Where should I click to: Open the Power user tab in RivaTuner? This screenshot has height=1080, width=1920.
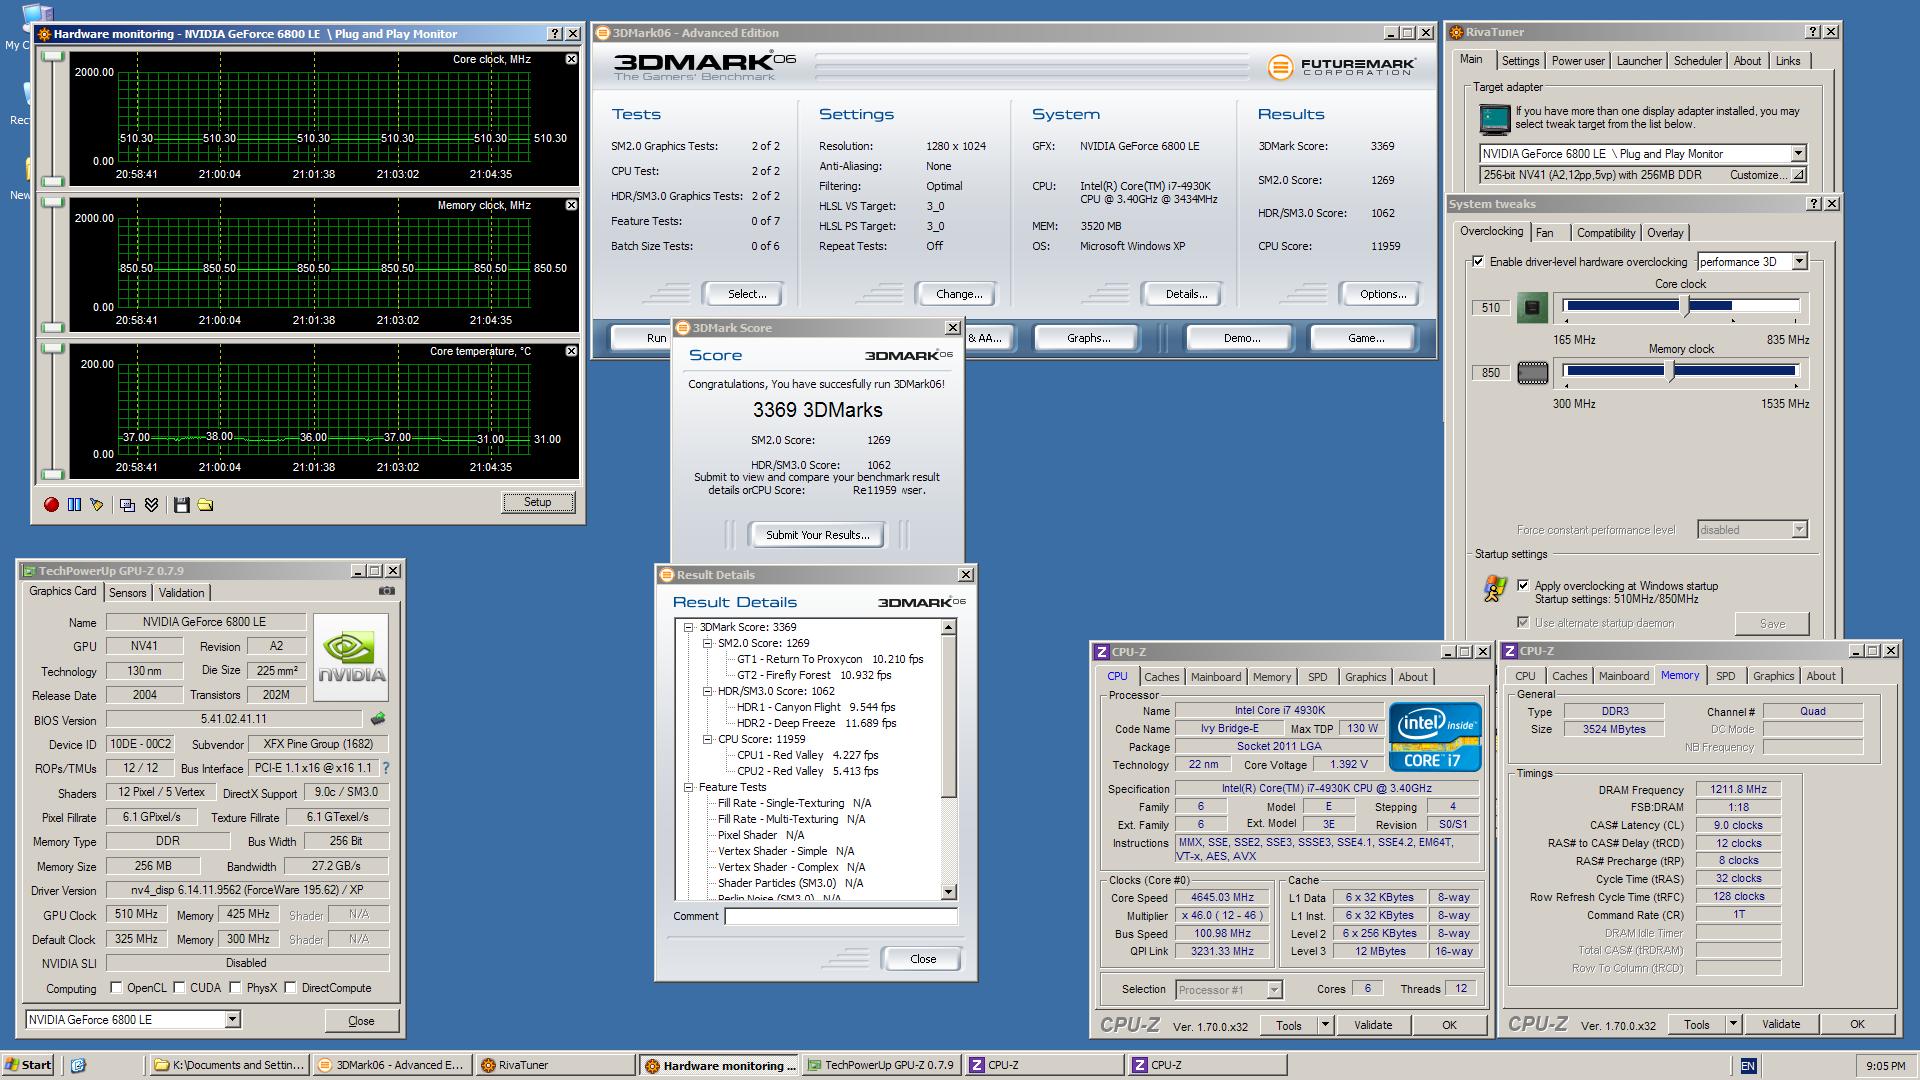click(x=1578, y=61)
